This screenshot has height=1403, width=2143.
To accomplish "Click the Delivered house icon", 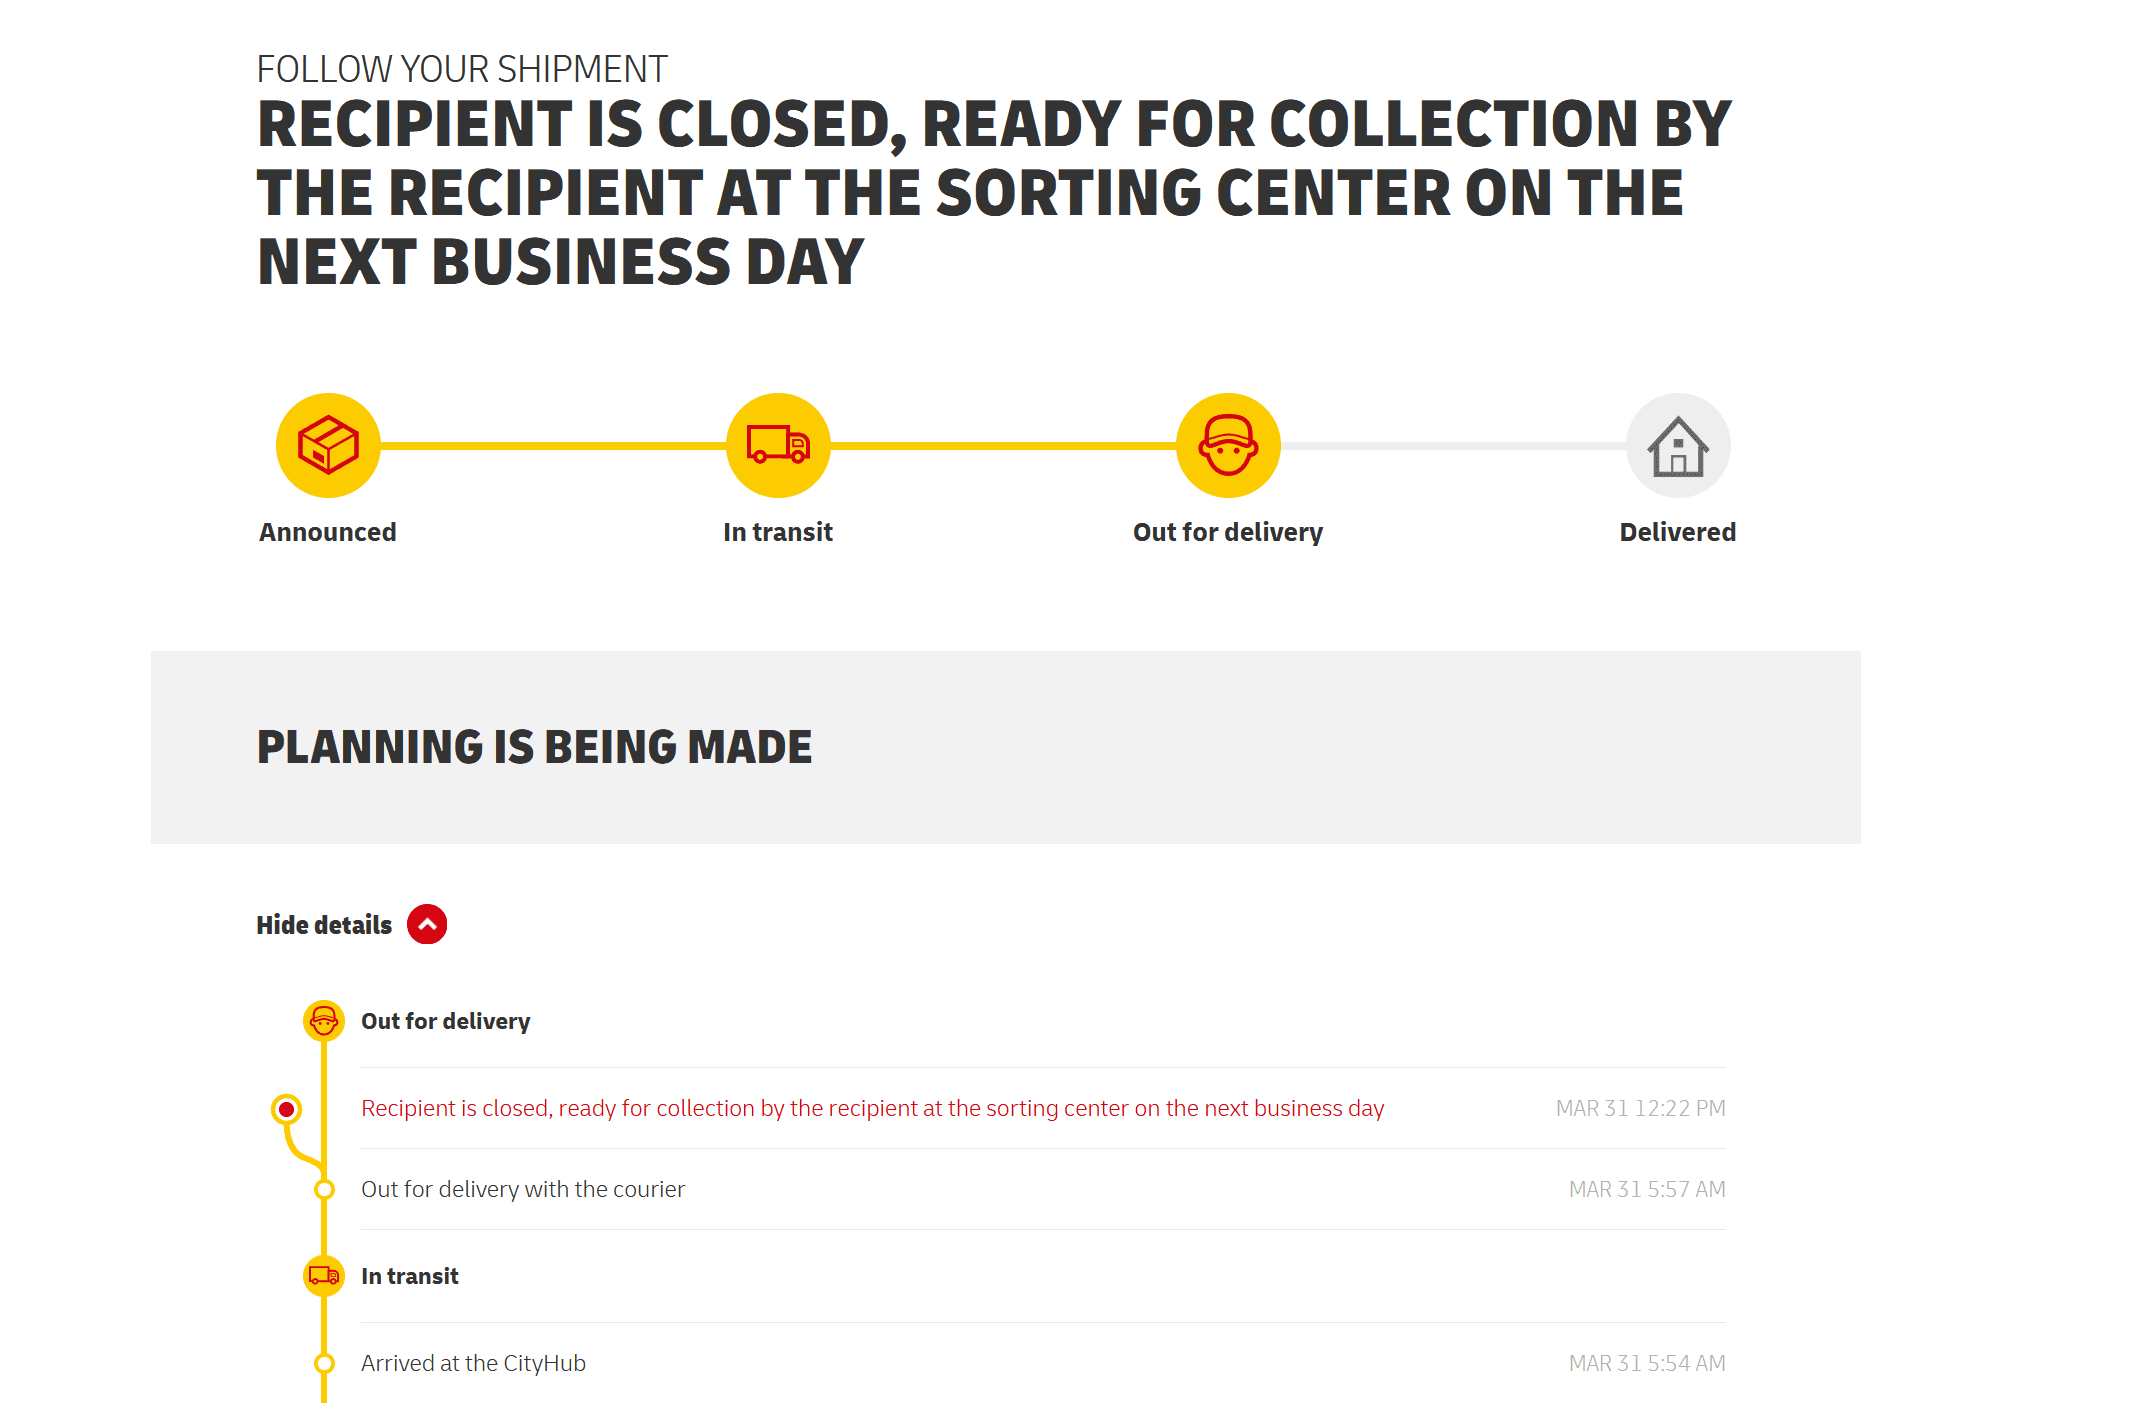I will pyautogui.click(x=1678, y=445).
